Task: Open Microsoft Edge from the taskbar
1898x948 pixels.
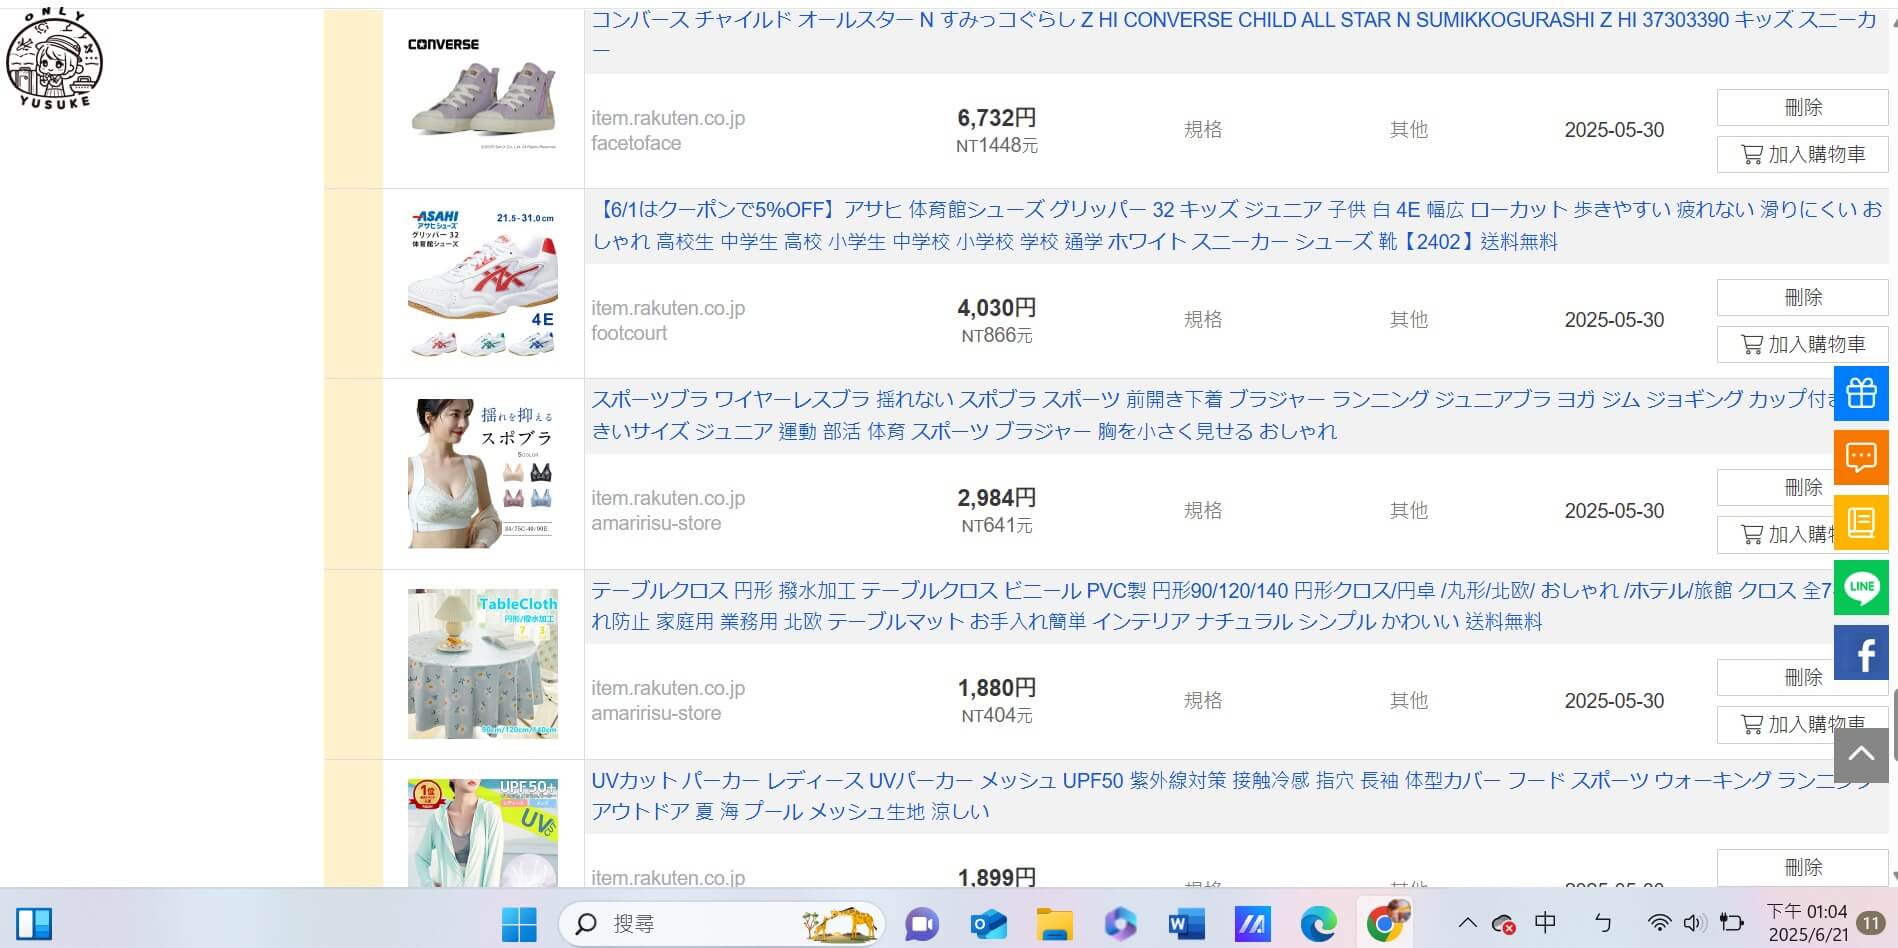Action: (1320, 924)
